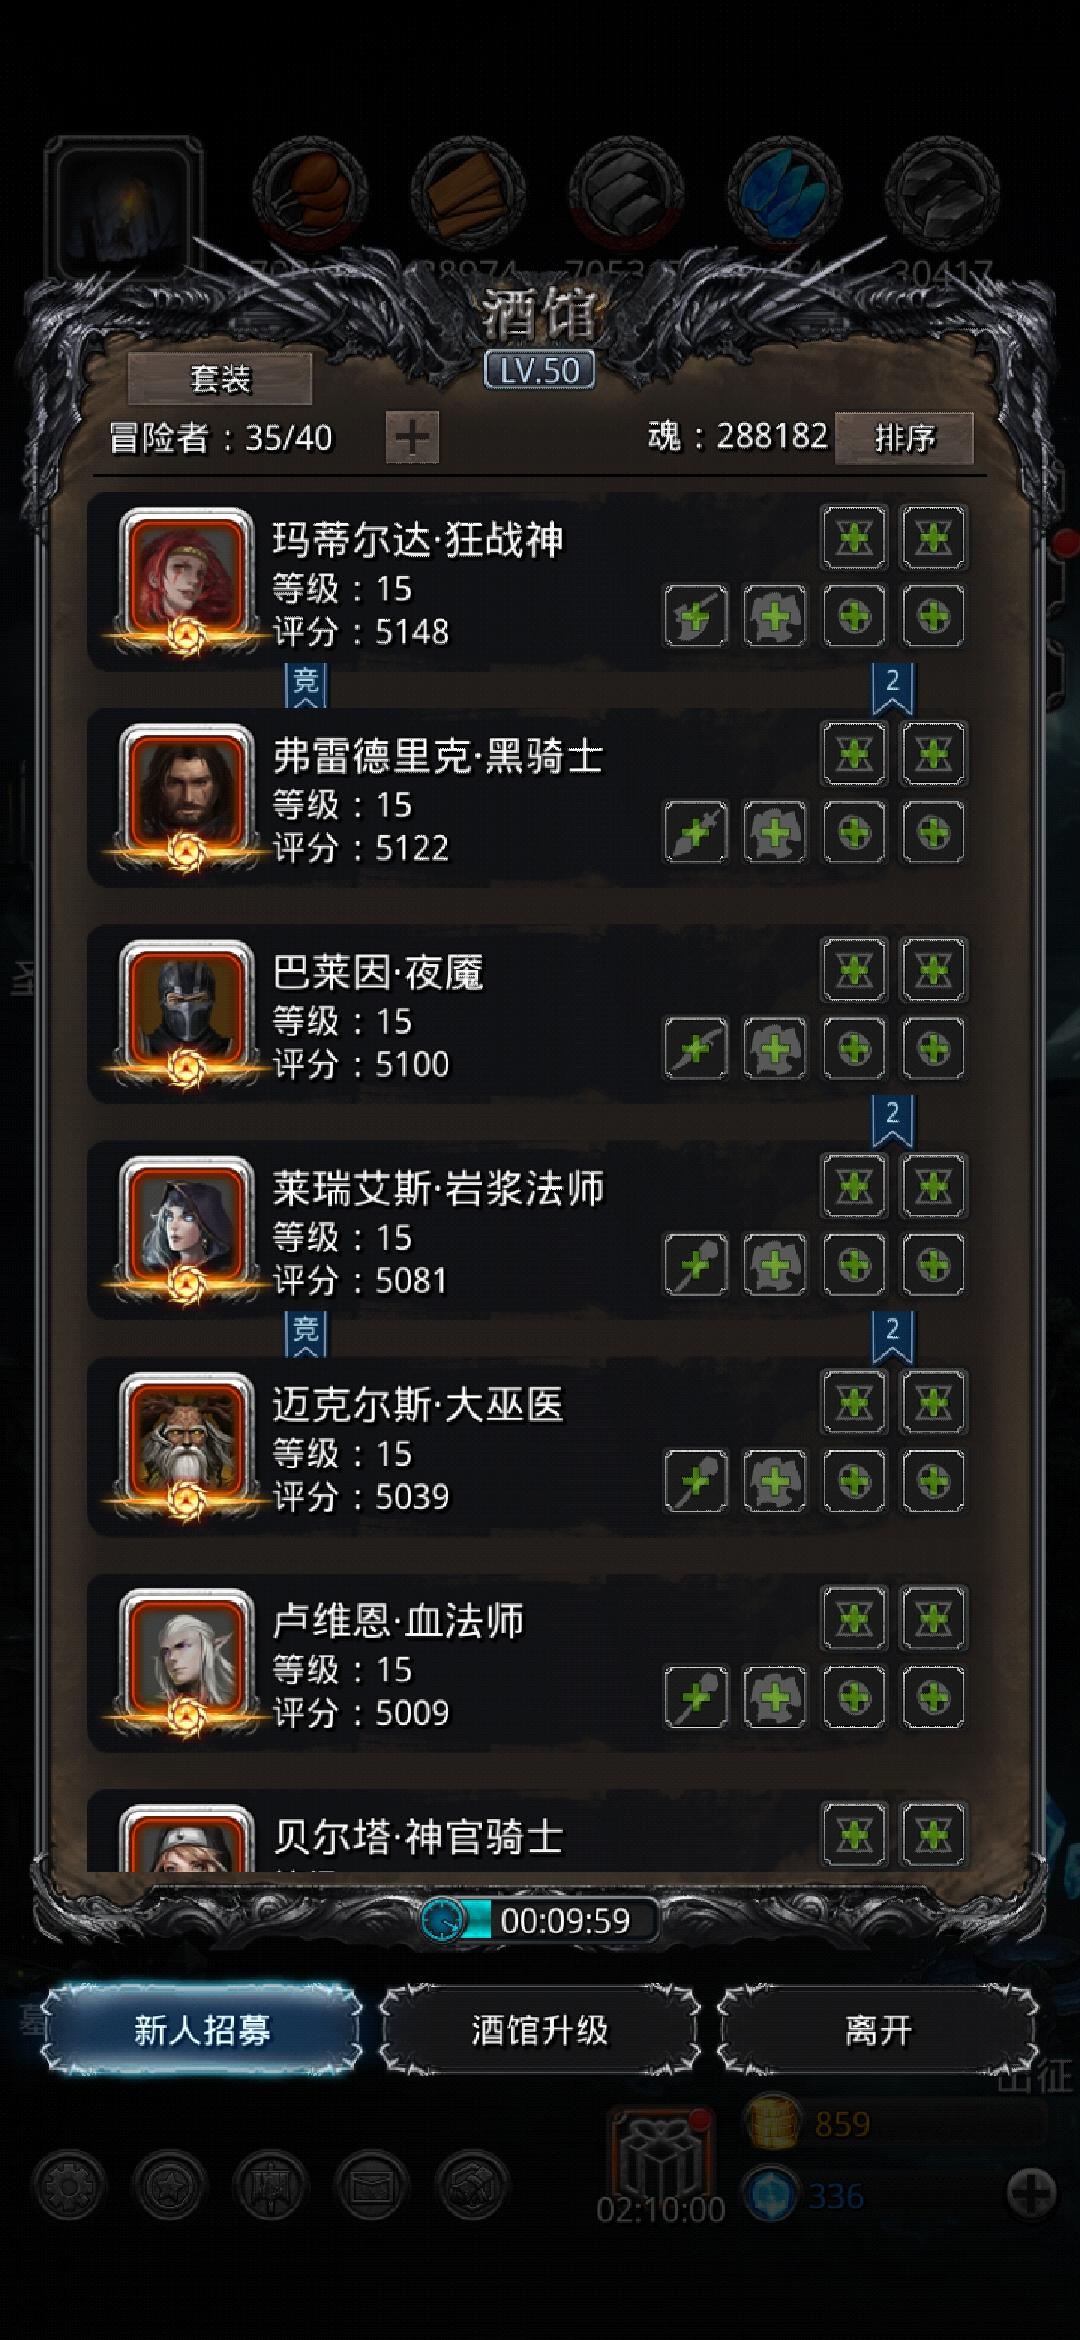Click the number 2 bookmark above 莱瑞艾斯·岩浆法师

pyautogui.click(x=893, y=1120)
